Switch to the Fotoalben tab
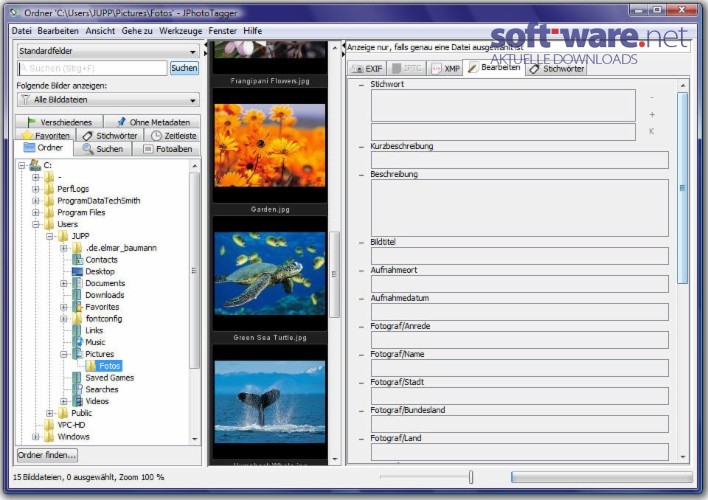Viewport: 708px width, 500px height. (167, 149)
